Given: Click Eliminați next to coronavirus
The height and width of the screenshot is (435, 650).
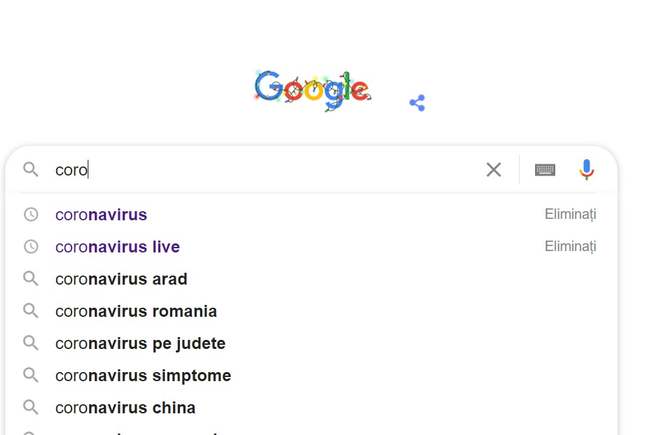Looking at the screenshot, I should (x=570, y=214).
